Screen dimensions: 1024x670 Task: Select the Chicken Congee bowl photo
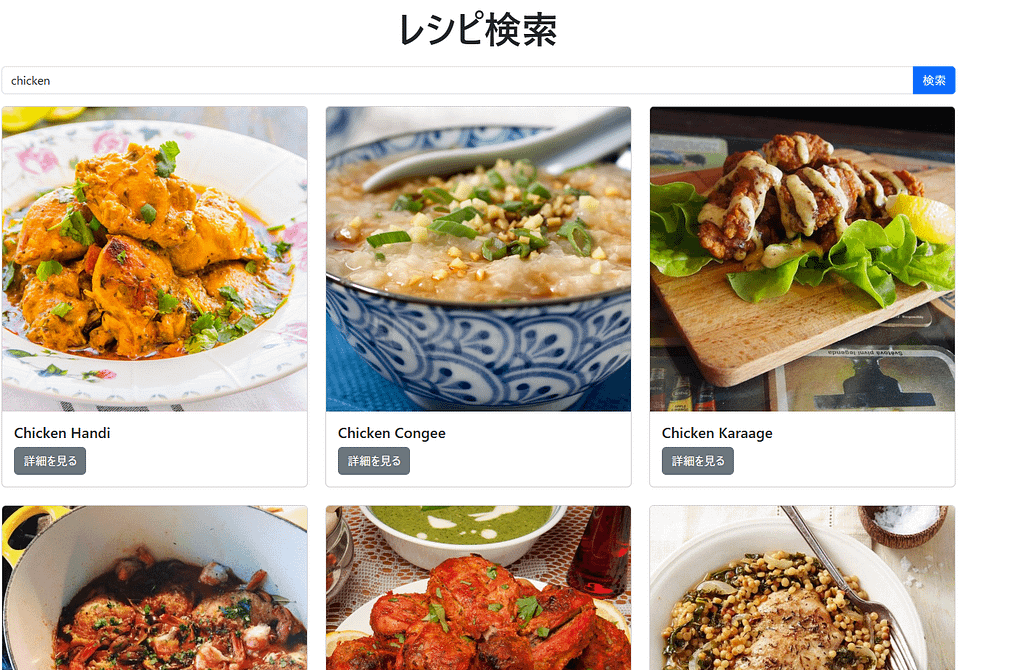[x=479, y=259]
